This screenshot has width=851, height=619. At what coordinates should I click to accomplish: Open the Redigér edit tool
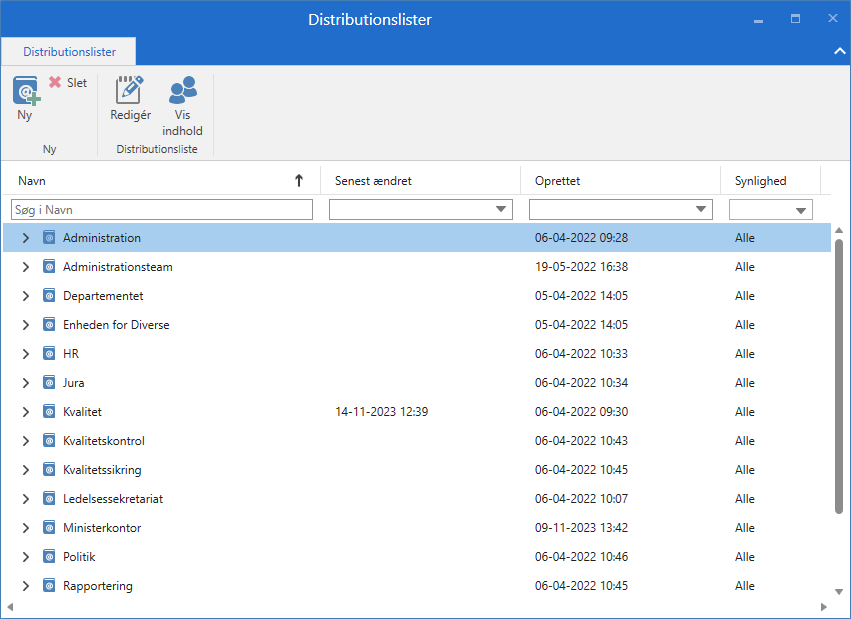[x=130, y=99]
